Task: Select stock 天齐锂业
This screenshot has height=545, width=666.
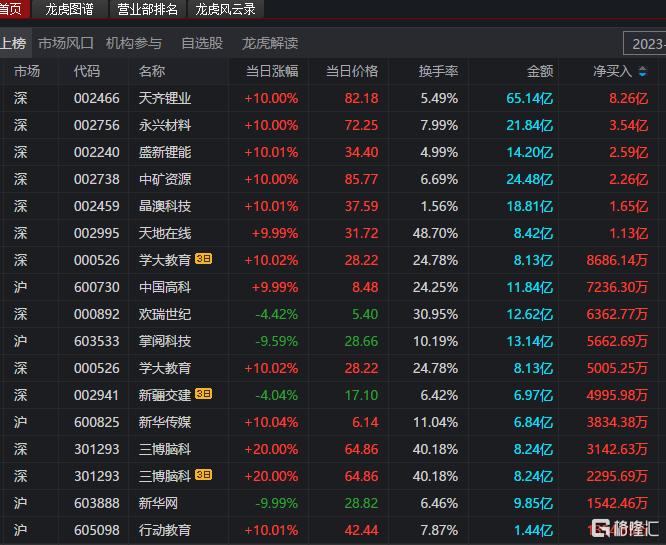Action: [x=165, y=98]
